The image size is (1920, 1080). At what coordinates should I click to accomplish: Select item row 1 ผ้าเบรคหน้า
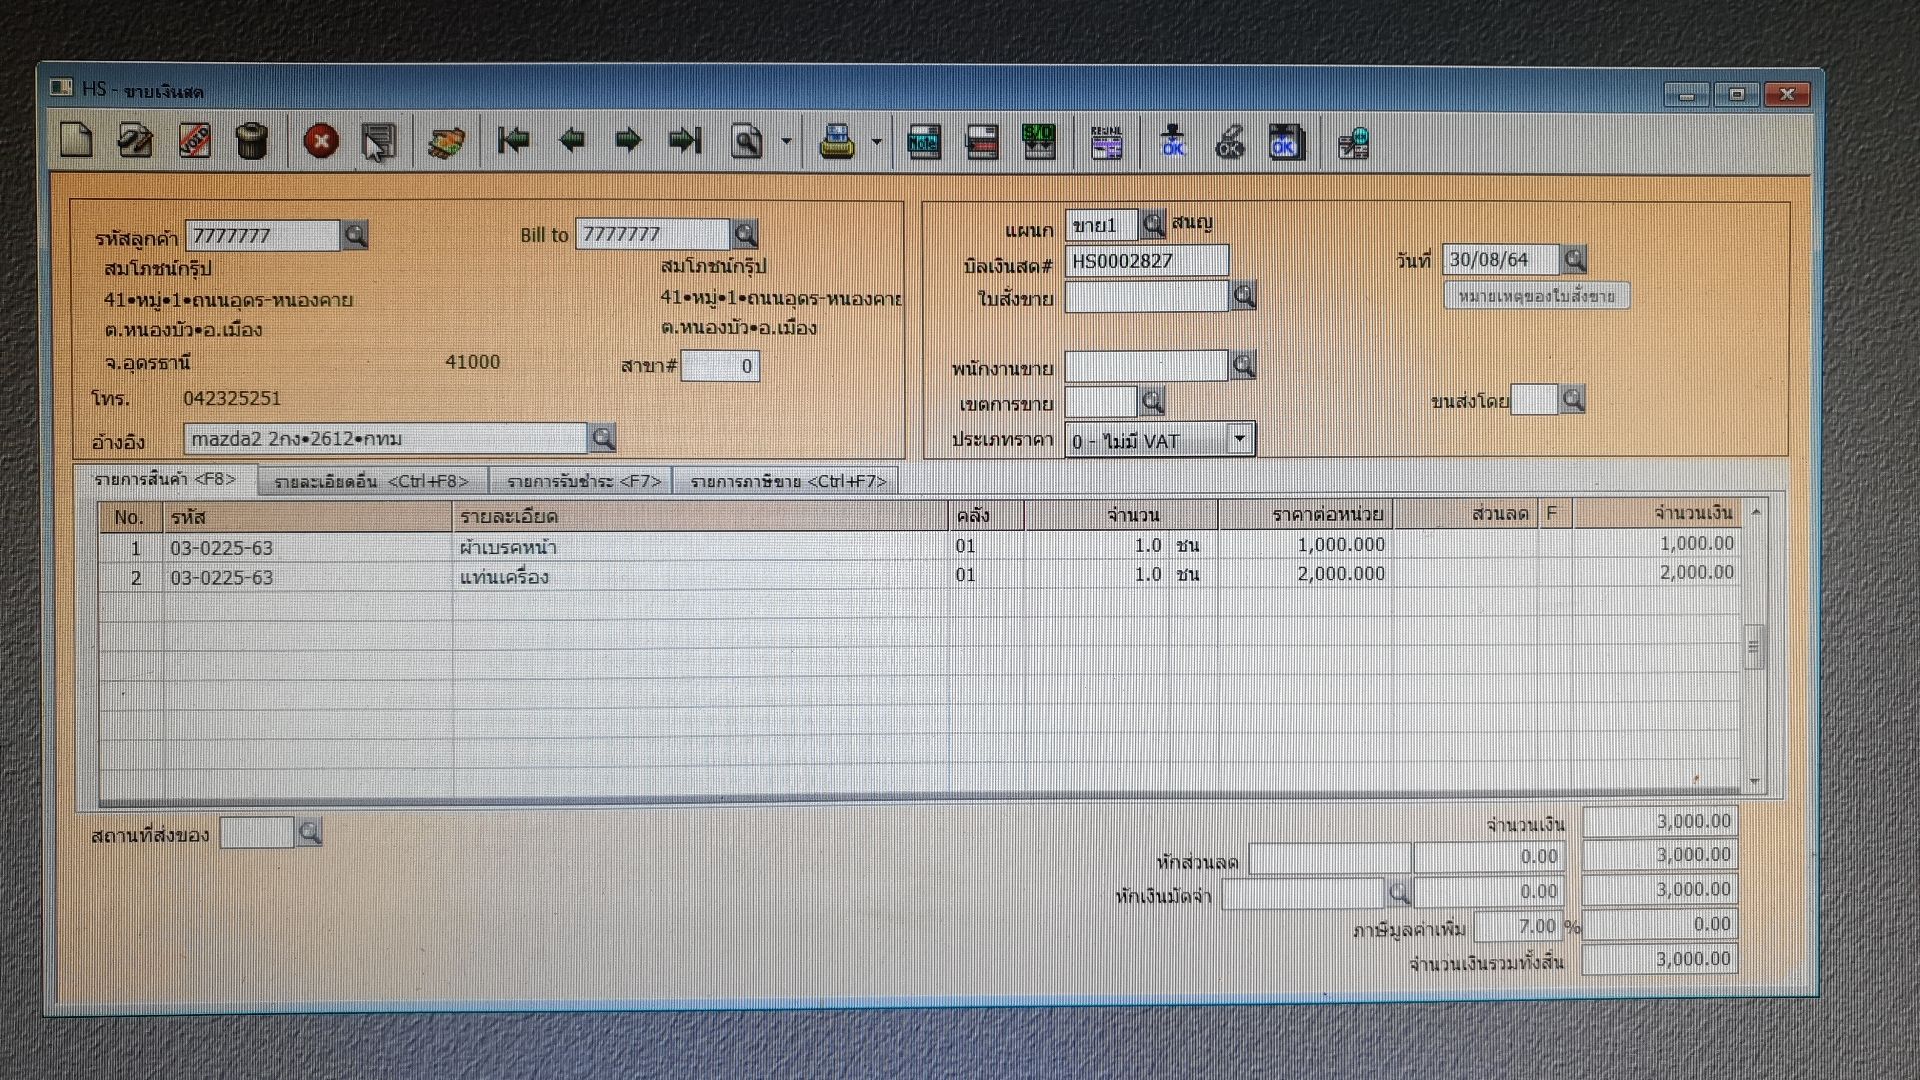pyautogui.click(x=918, y=546)
